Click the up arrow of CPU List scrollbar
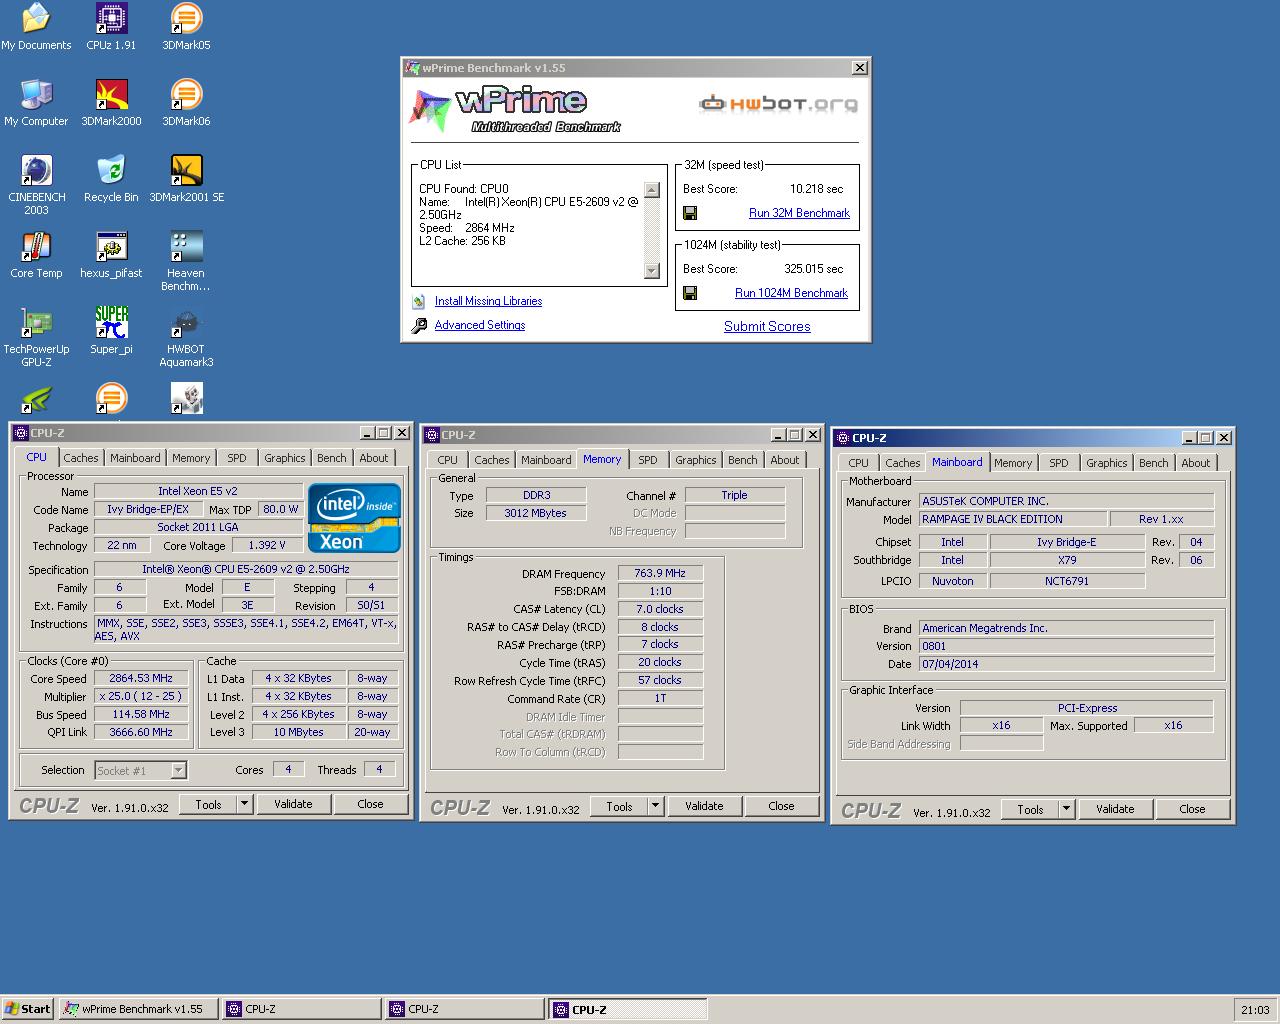The height and width of the screenshot is (1024, 1280). [652, 190]
